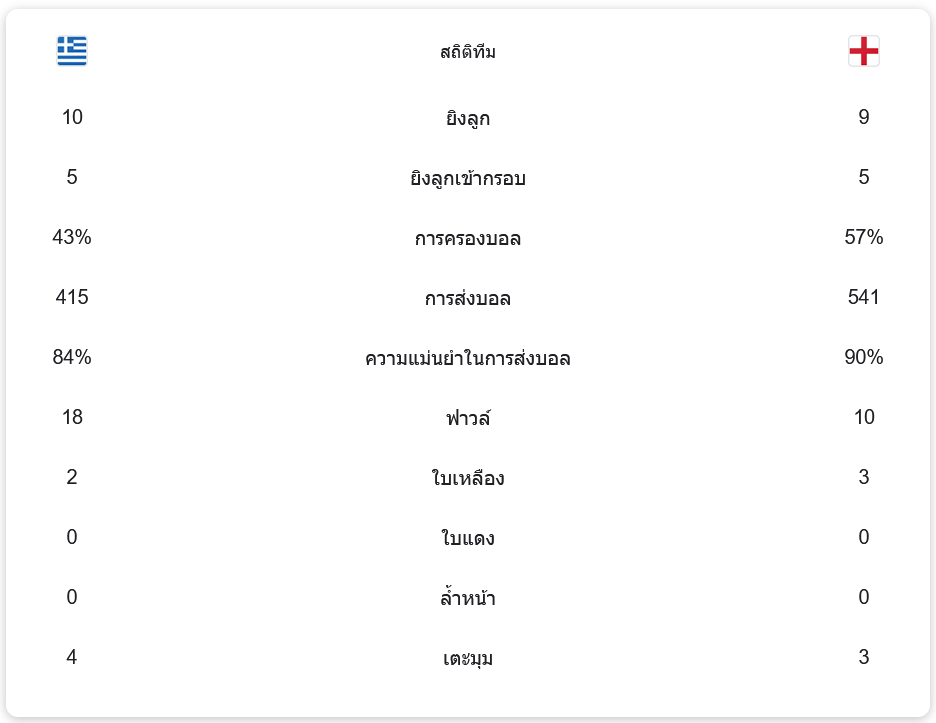This screenshot has height=723, width=936.
Task: Click Greece's 43% possession value
Action: (72, 237)
